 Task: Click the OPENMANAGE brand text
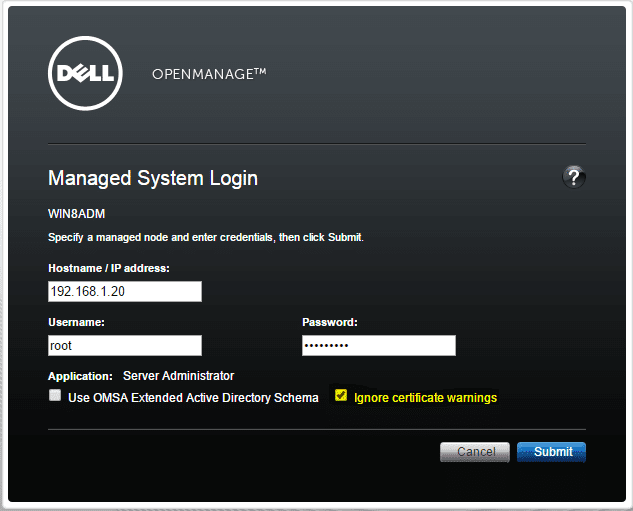tap(209, 74)
